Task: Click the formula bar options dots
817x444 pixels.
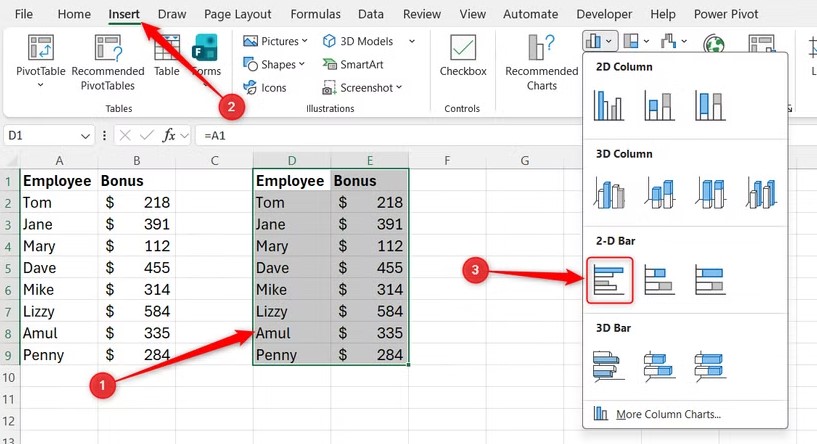Action: 104,135
